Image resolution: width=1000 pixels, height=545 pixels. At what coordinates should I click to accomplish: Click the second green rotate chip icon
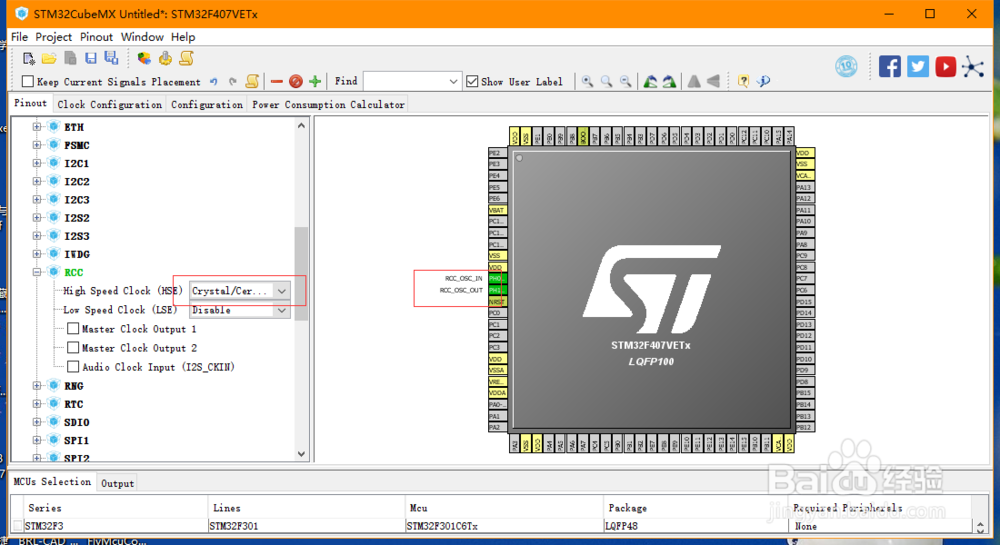pos(669,82)
